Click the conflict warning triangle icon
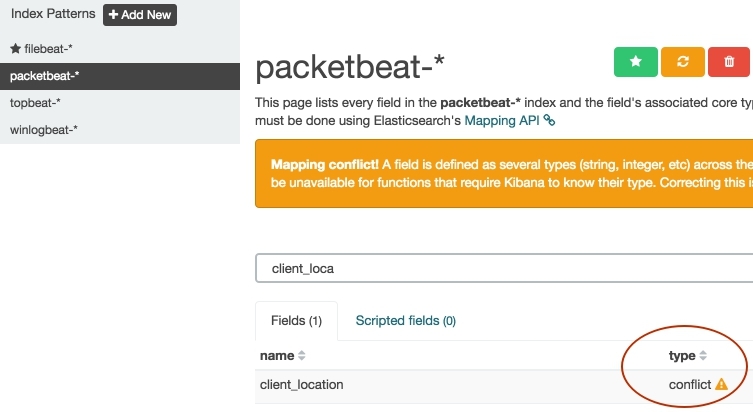The height and width of the screenshot is (412, 753). coord(722,384)
